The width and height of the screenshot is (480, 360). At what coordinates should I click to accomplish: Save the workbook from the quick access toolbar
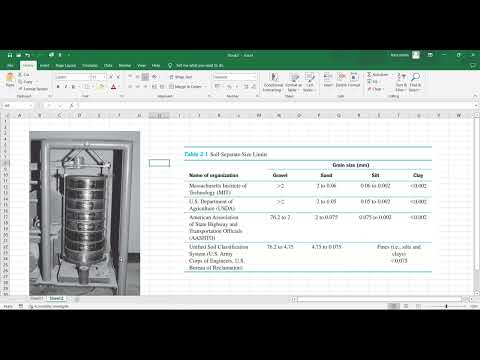click(10, 55)
